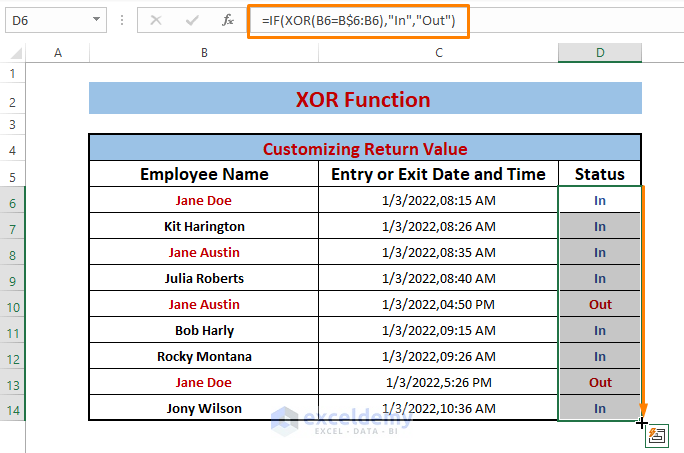Open the Auto Fill Options icon

tap(657, 436)
